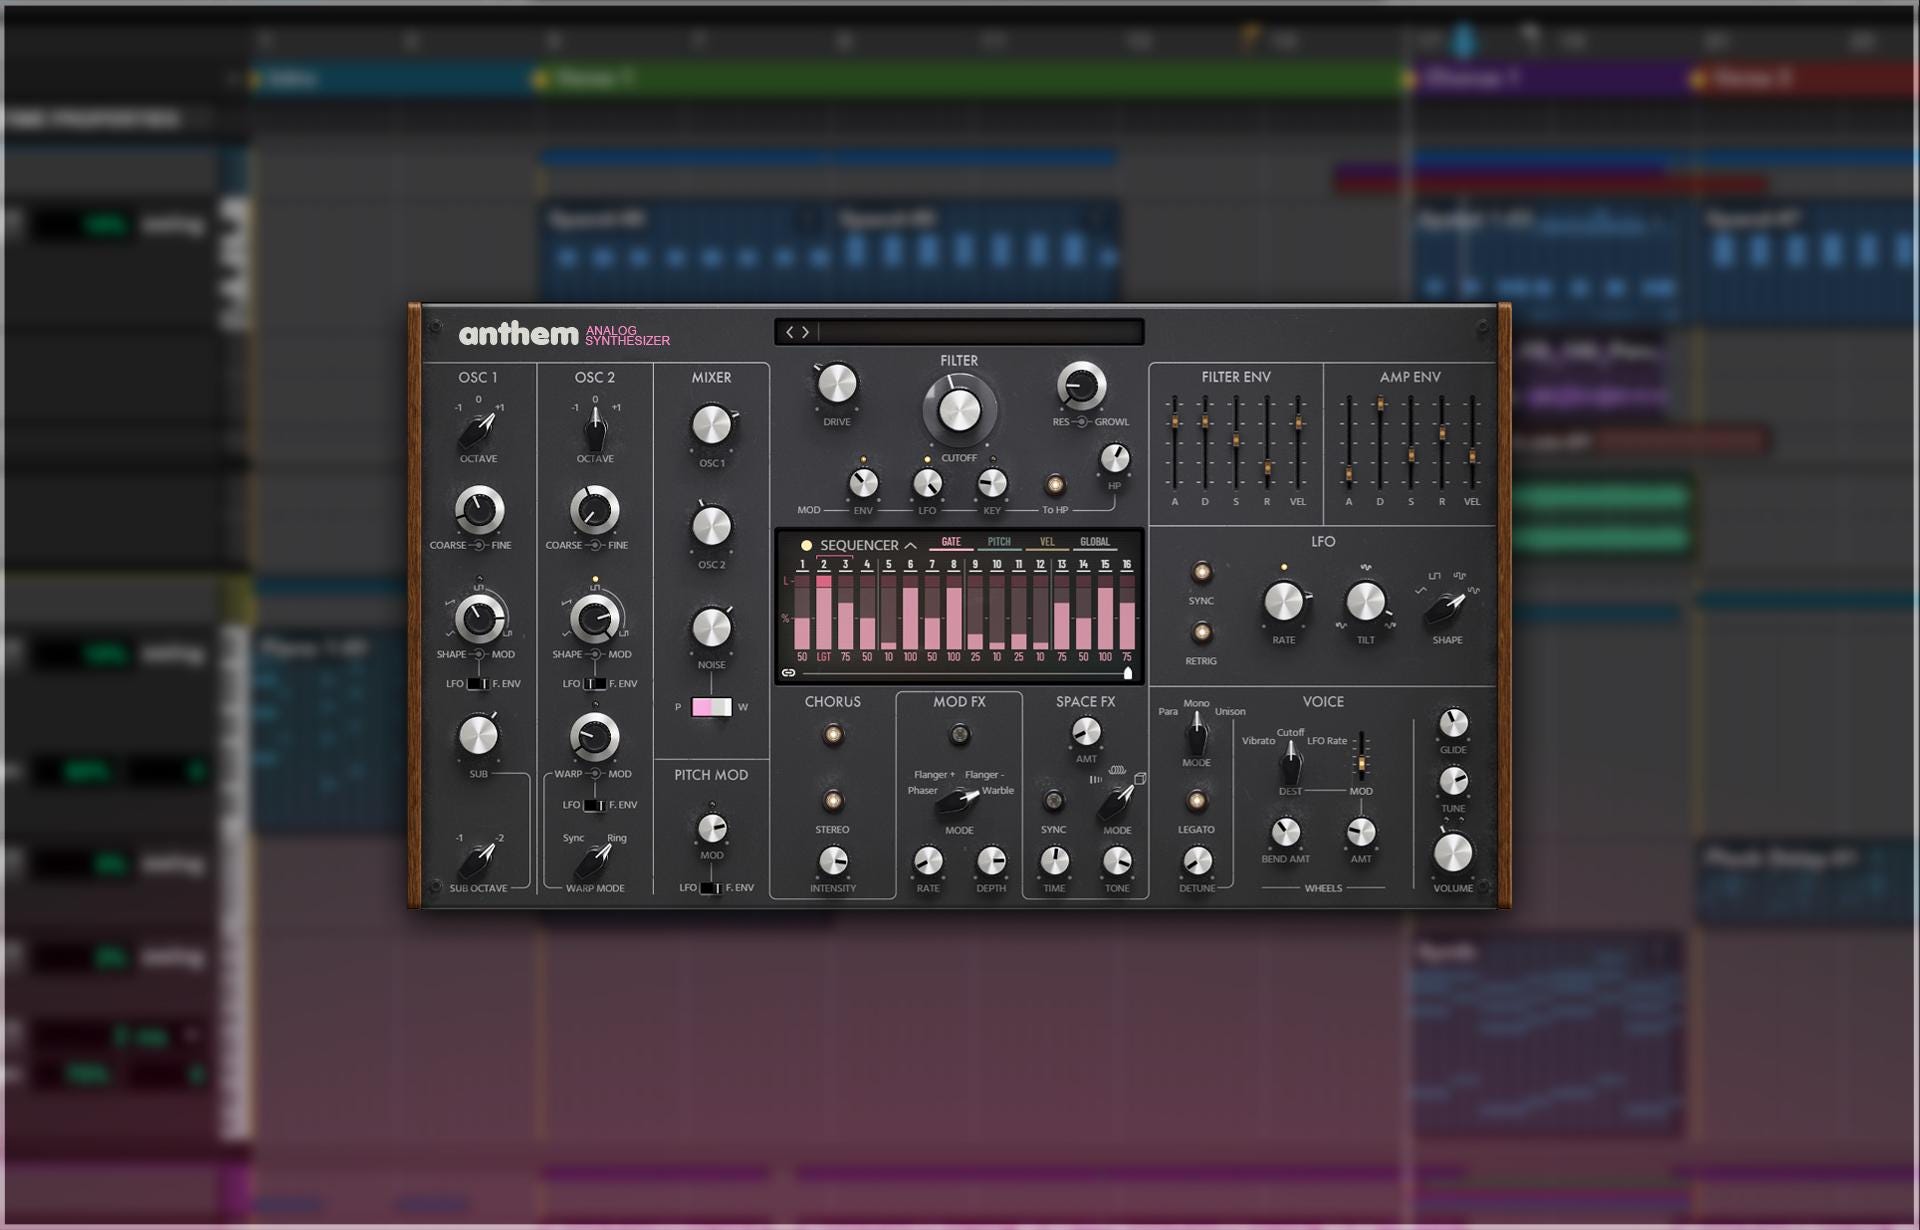Click the Amp Env VEL slider
Image resolution: width=1920 pixels, height=1230 pixels.
[1472, 456]
